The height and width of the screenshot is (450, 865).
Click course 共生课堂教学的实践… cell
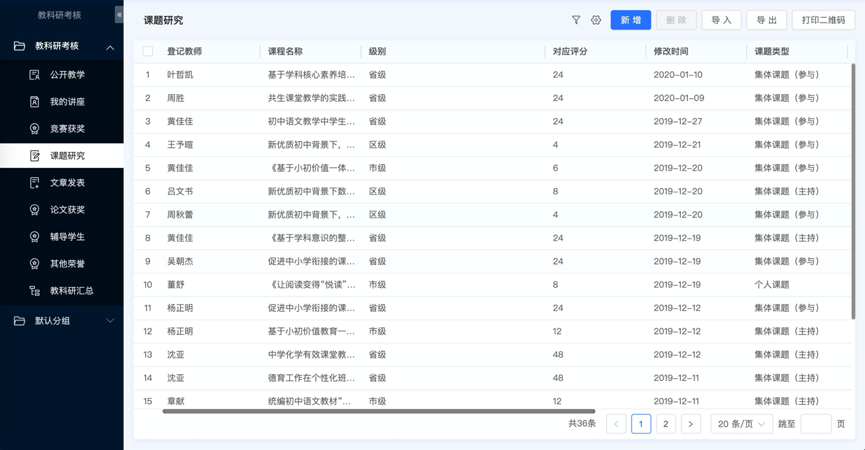pos(311,98)
